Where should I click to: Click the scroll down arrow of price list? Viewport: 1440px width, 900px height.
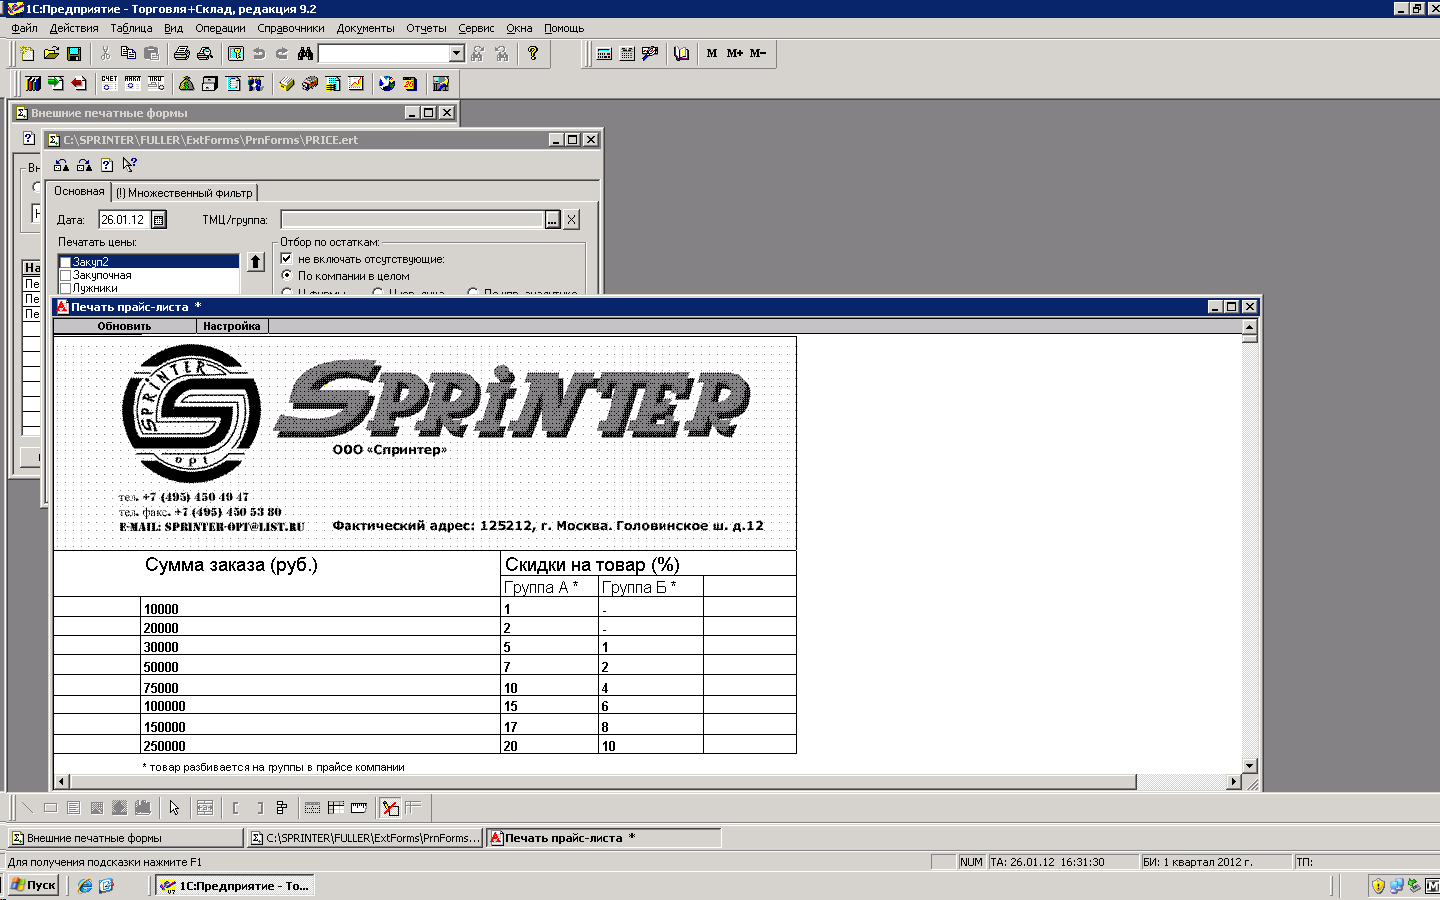point(1249,766)
